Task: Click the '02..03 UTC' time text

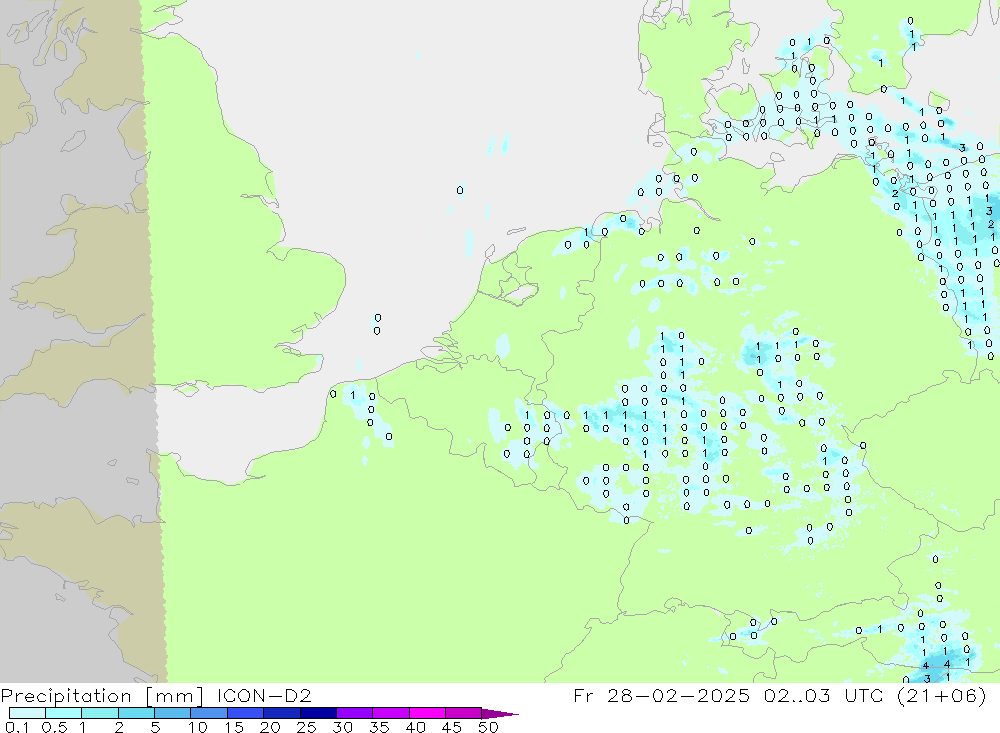Action: (825, 695)
